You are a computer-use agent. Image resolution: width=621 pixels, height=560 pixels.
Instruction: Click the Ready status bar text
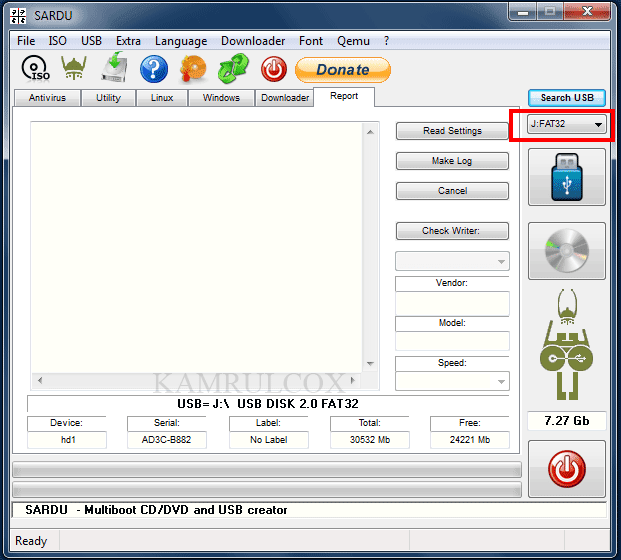31,541
